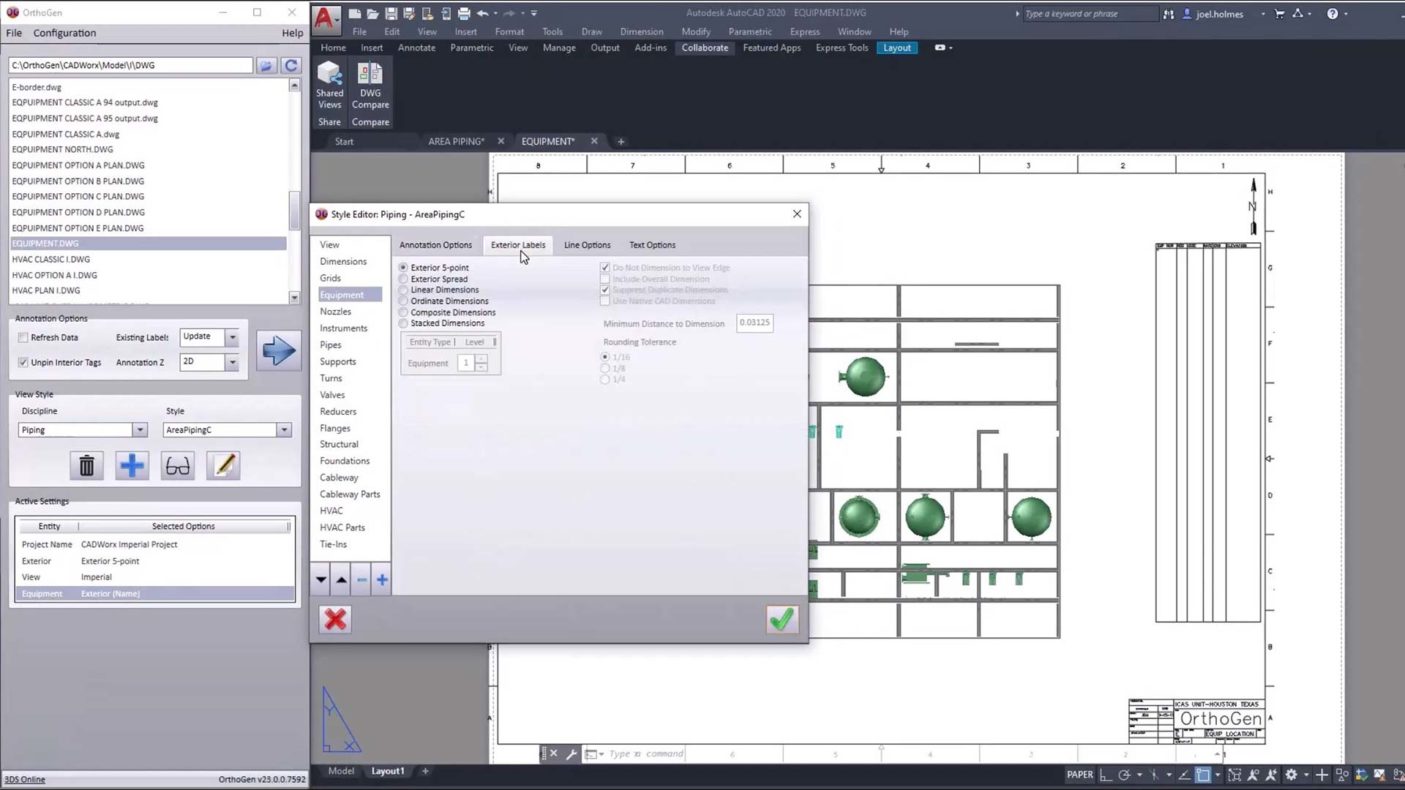Switch to the Annotation Options tab
The width and height of the screenshot is (1405, 790).
pos(436,245)
